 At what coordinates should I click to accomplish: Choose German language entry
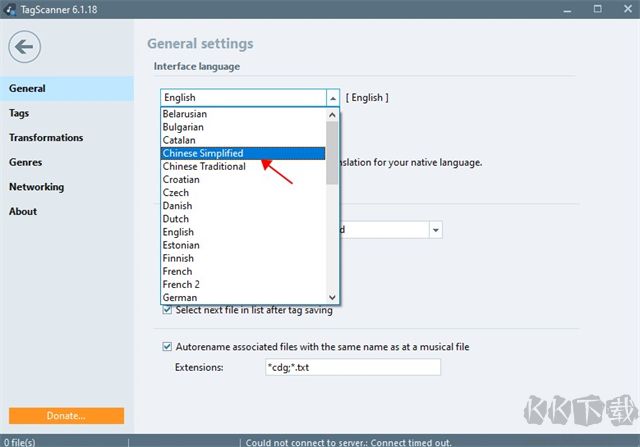click(243, 297)
